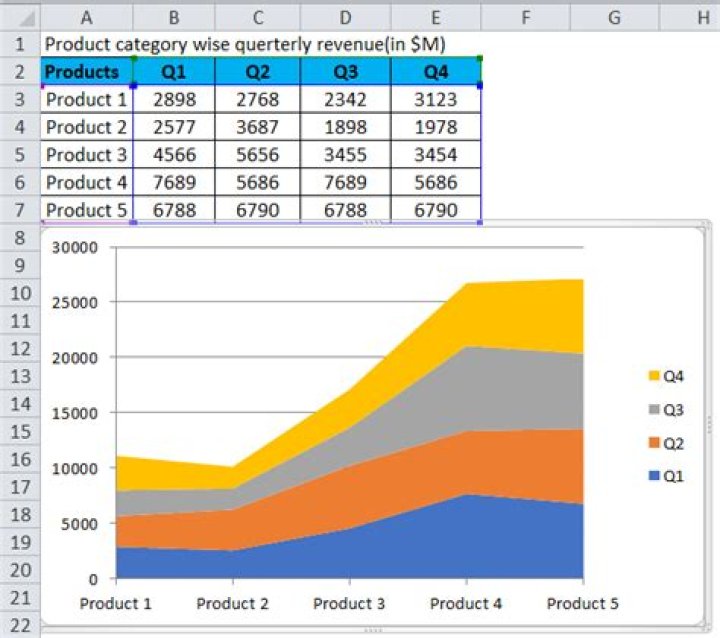Select the orange Q2 legend entry
This screenshot has height=638, width=720.
(x=666, y=443)
